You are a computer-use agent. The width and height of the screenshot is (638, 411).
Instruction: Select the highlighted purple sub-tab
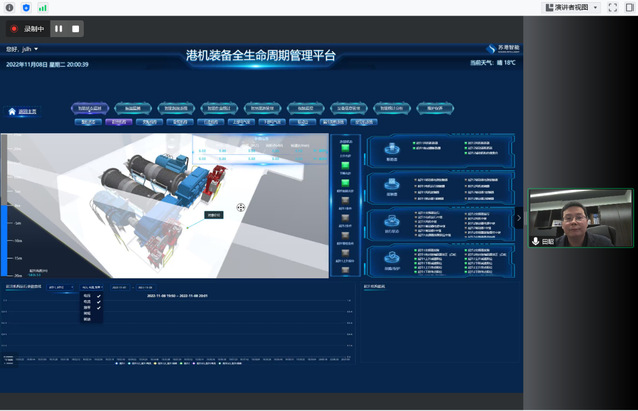[119, 122]
